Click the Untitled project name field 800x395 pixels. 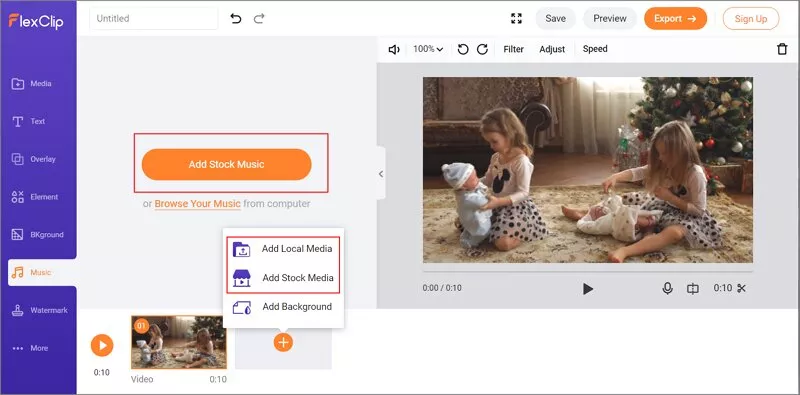[154, 18]
